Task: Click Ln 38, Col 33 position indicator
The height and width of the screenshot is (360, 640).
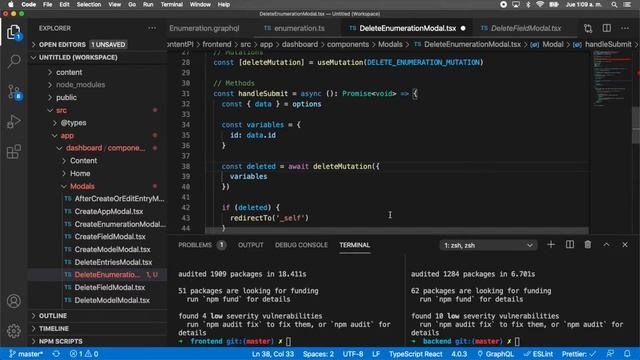Action: (273, 354)
